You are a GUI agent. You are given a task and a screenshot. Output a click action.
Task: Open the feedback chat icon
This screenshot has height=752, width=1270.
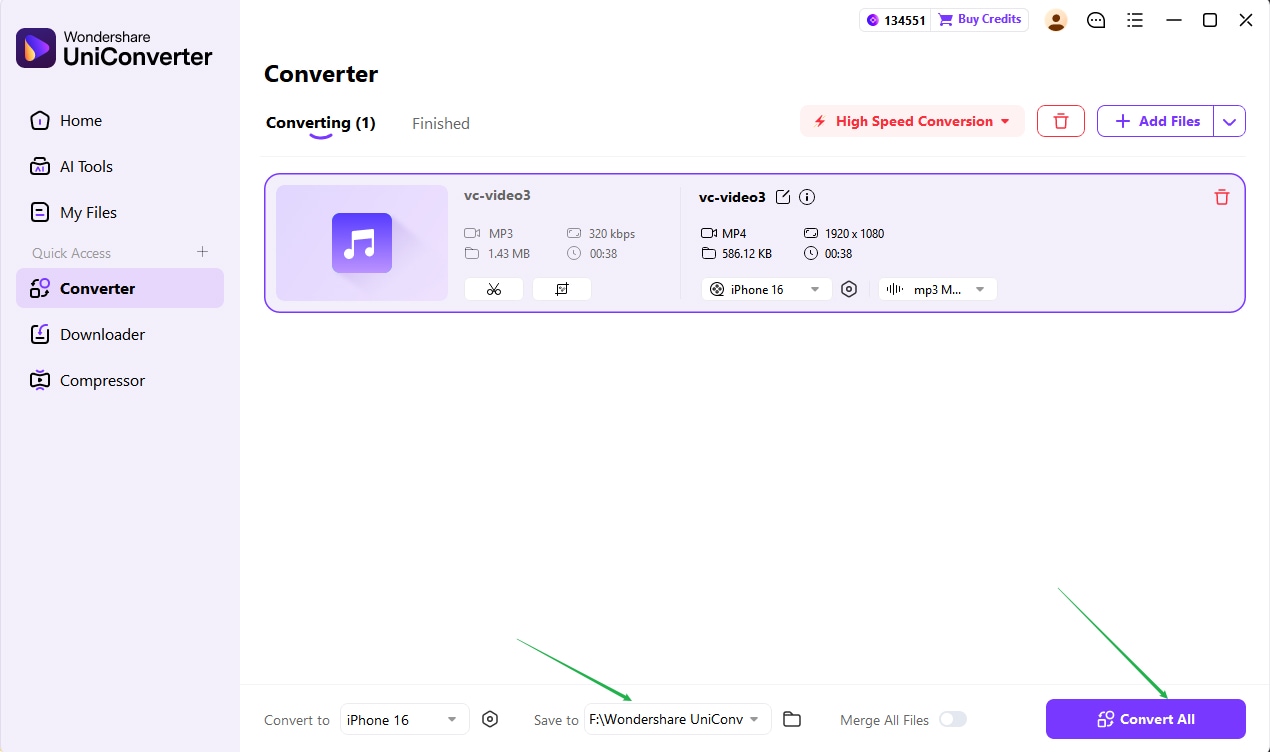coord(1096,20)
